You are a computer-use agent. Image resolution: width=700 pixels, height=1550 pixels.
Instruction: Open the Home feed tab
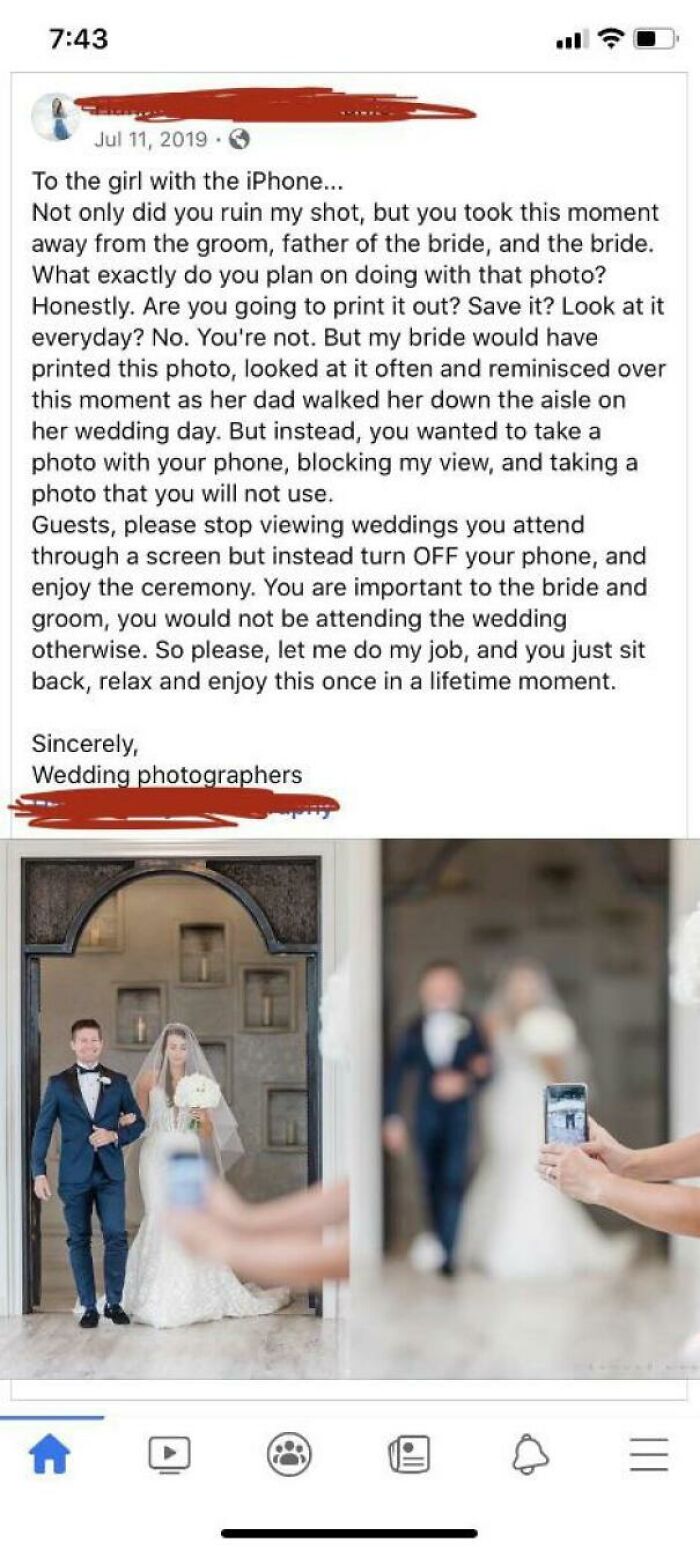click(51, 1453)
